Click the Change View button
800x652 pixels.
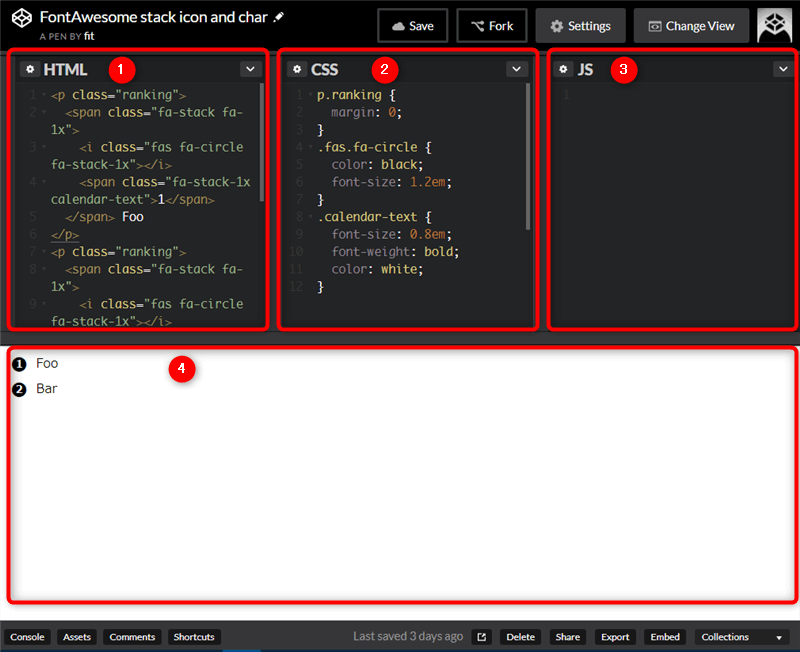(691, 26)
